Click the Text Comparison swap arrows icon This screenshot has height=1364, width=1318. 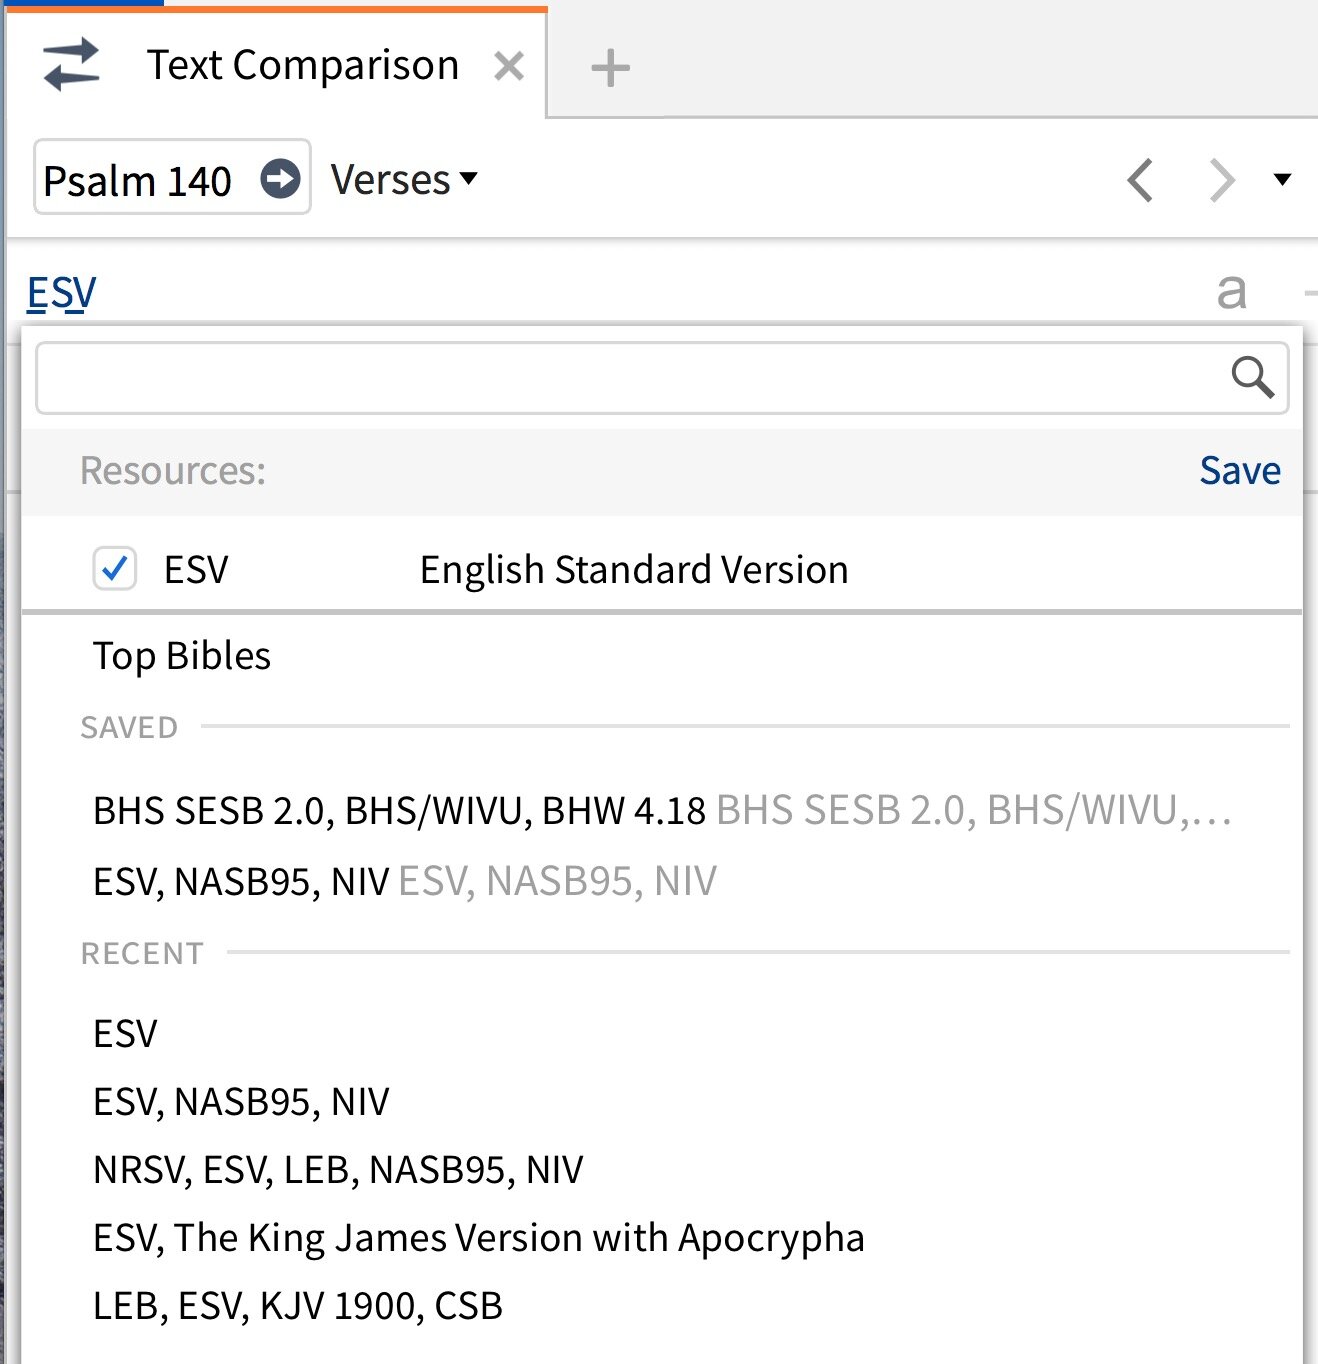point(72,65)
